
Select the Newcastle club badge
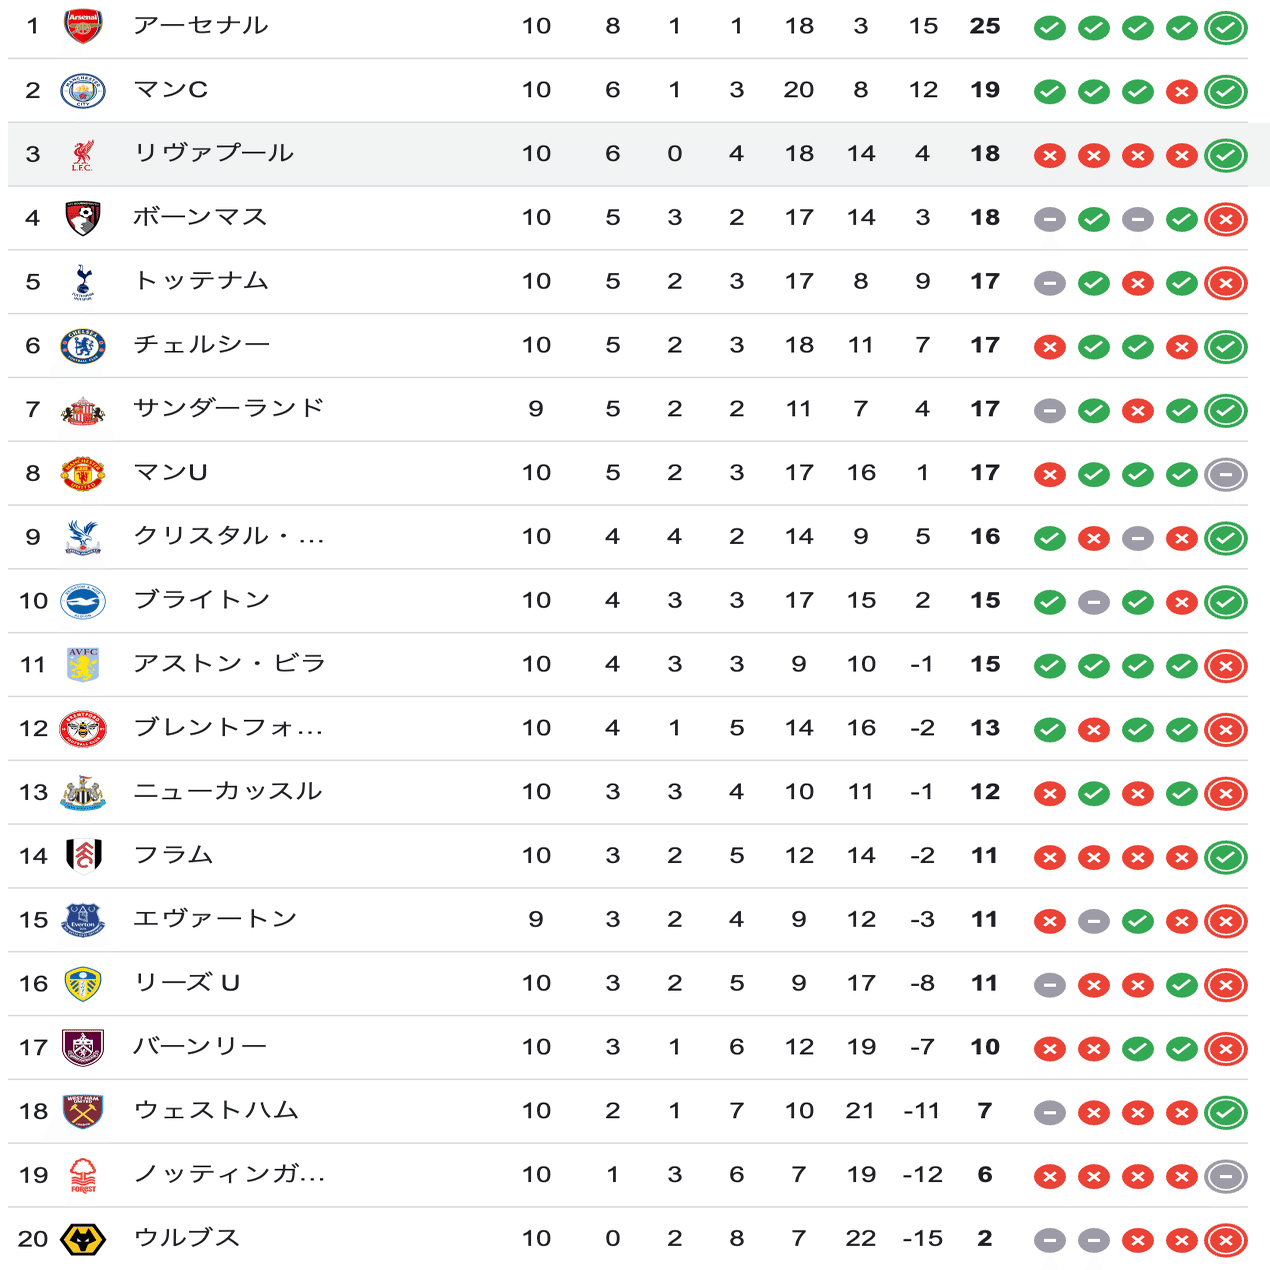[83, 791]
